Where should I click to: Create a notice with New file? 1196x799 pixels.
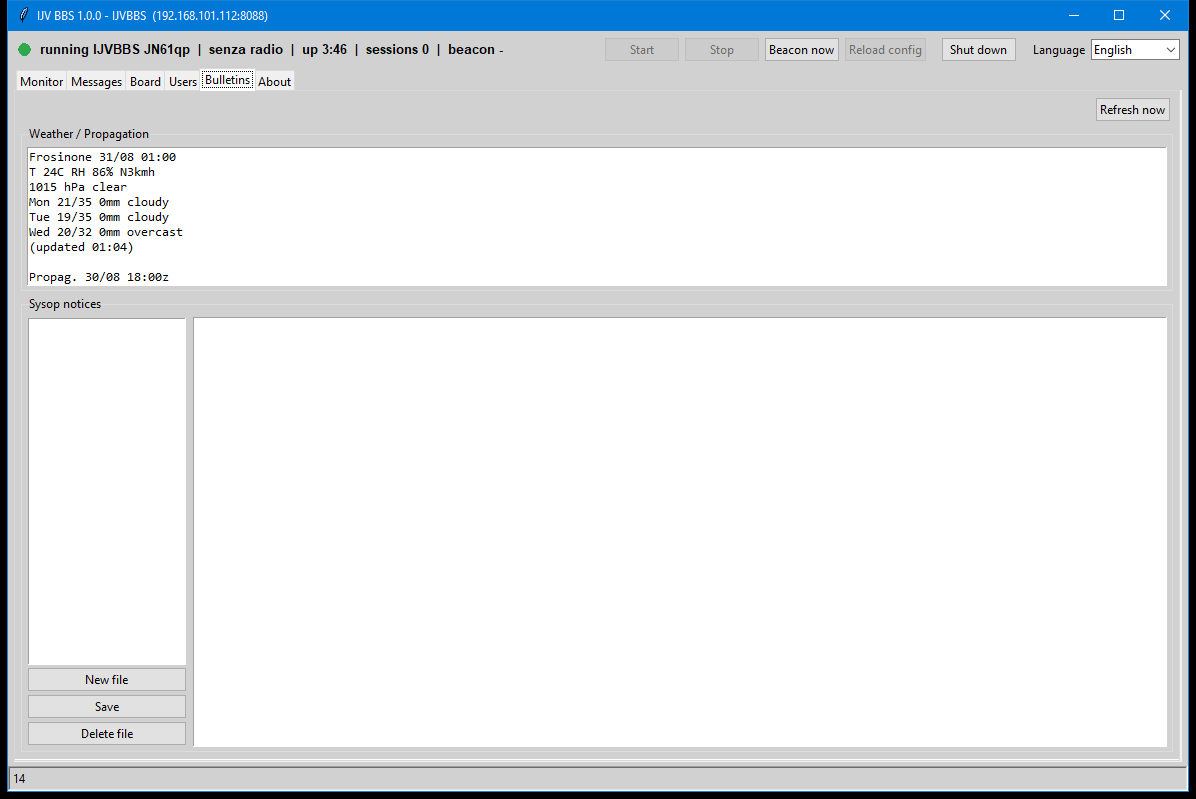[x=107, y=679]
